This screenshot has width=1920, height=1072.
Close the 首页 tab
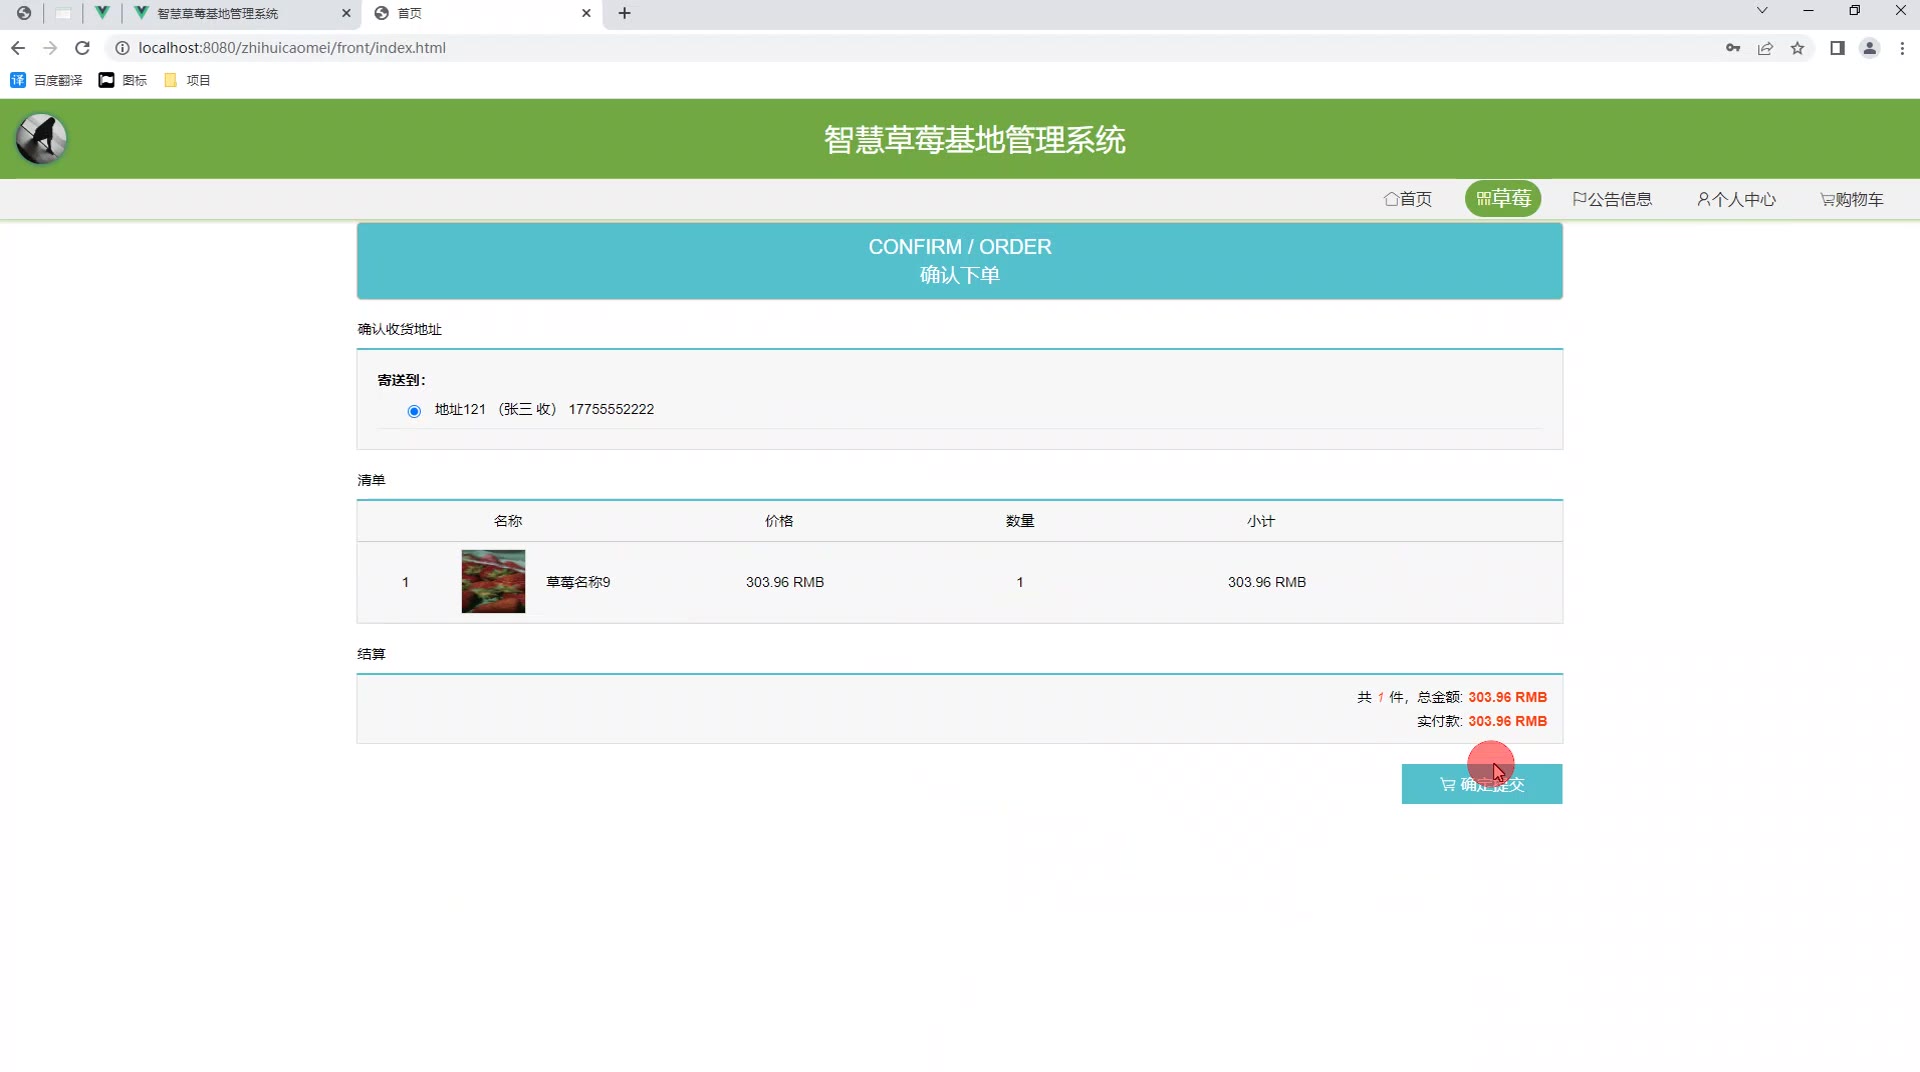coord(586,13)
